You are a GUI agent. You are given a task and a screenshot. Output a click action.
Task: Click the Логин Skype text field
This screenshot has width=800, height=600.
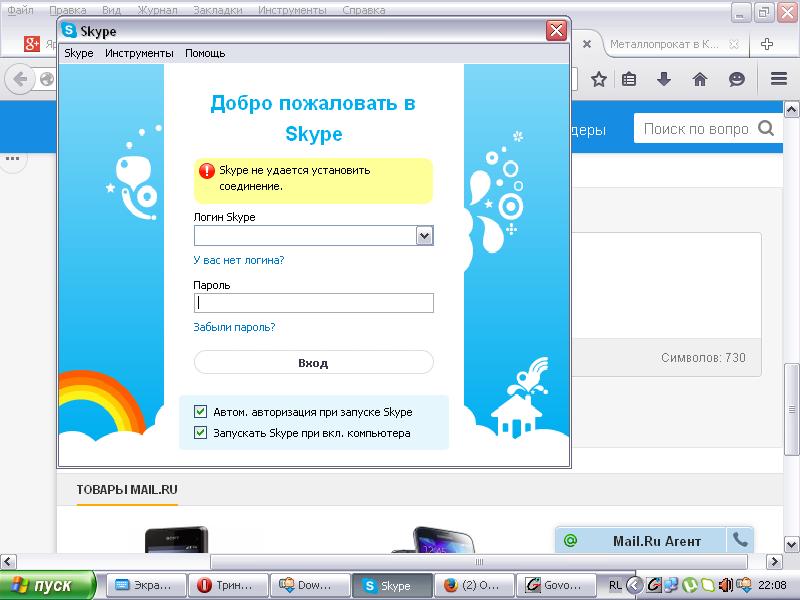(305, 236)
